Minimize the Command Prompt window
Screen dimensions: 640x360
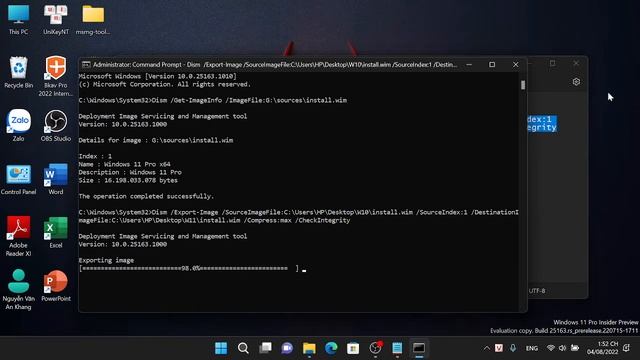(x=469, y=64)
